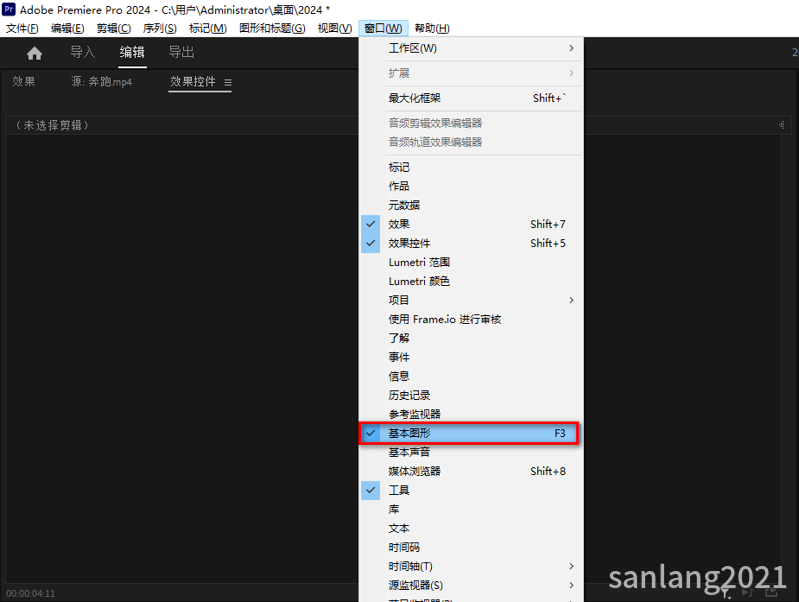799x602 pixels.
Task: Select the 效果 panel tab
Action: (23, 82)
